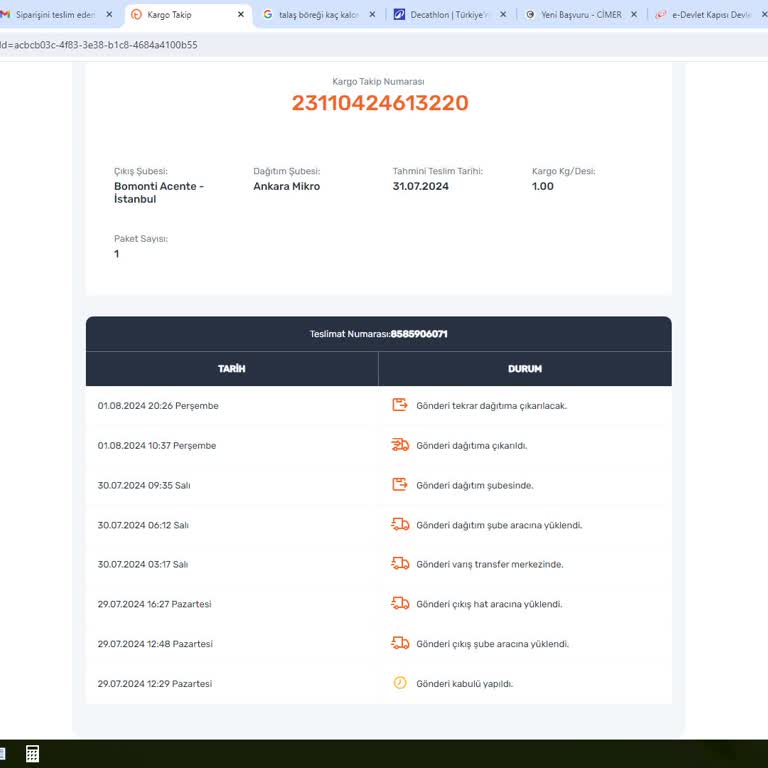This screenshot has height=768, width=768.
Task: Click the 'TARİH' column header
Action: coord(231,369)
